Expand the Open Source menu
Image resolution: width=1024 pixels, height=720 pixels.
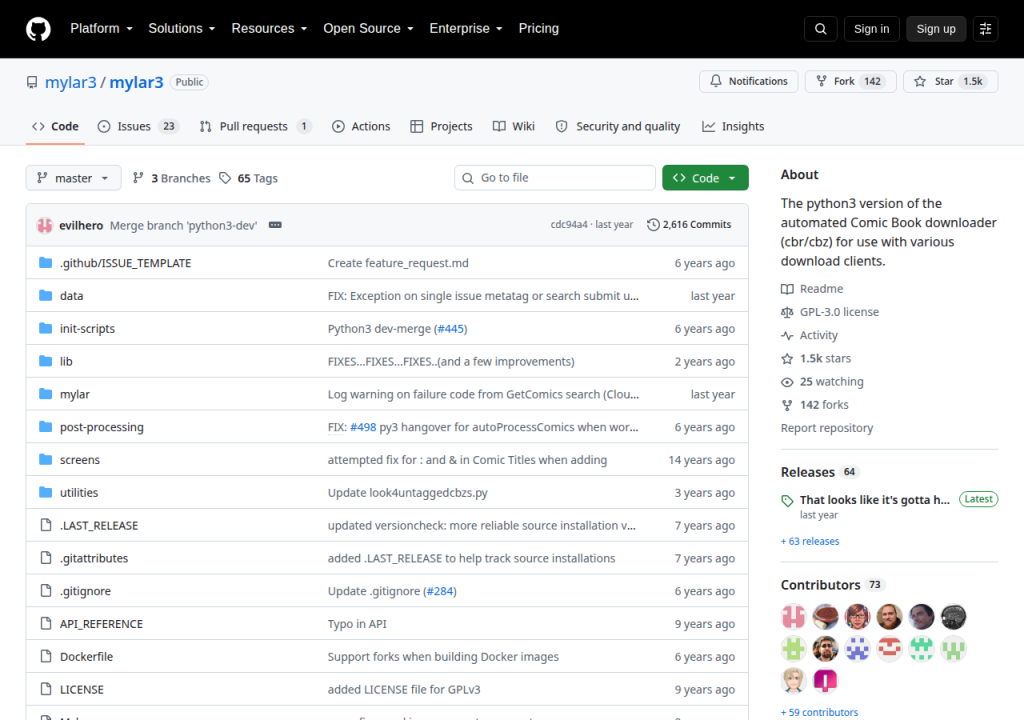point(368,29)
